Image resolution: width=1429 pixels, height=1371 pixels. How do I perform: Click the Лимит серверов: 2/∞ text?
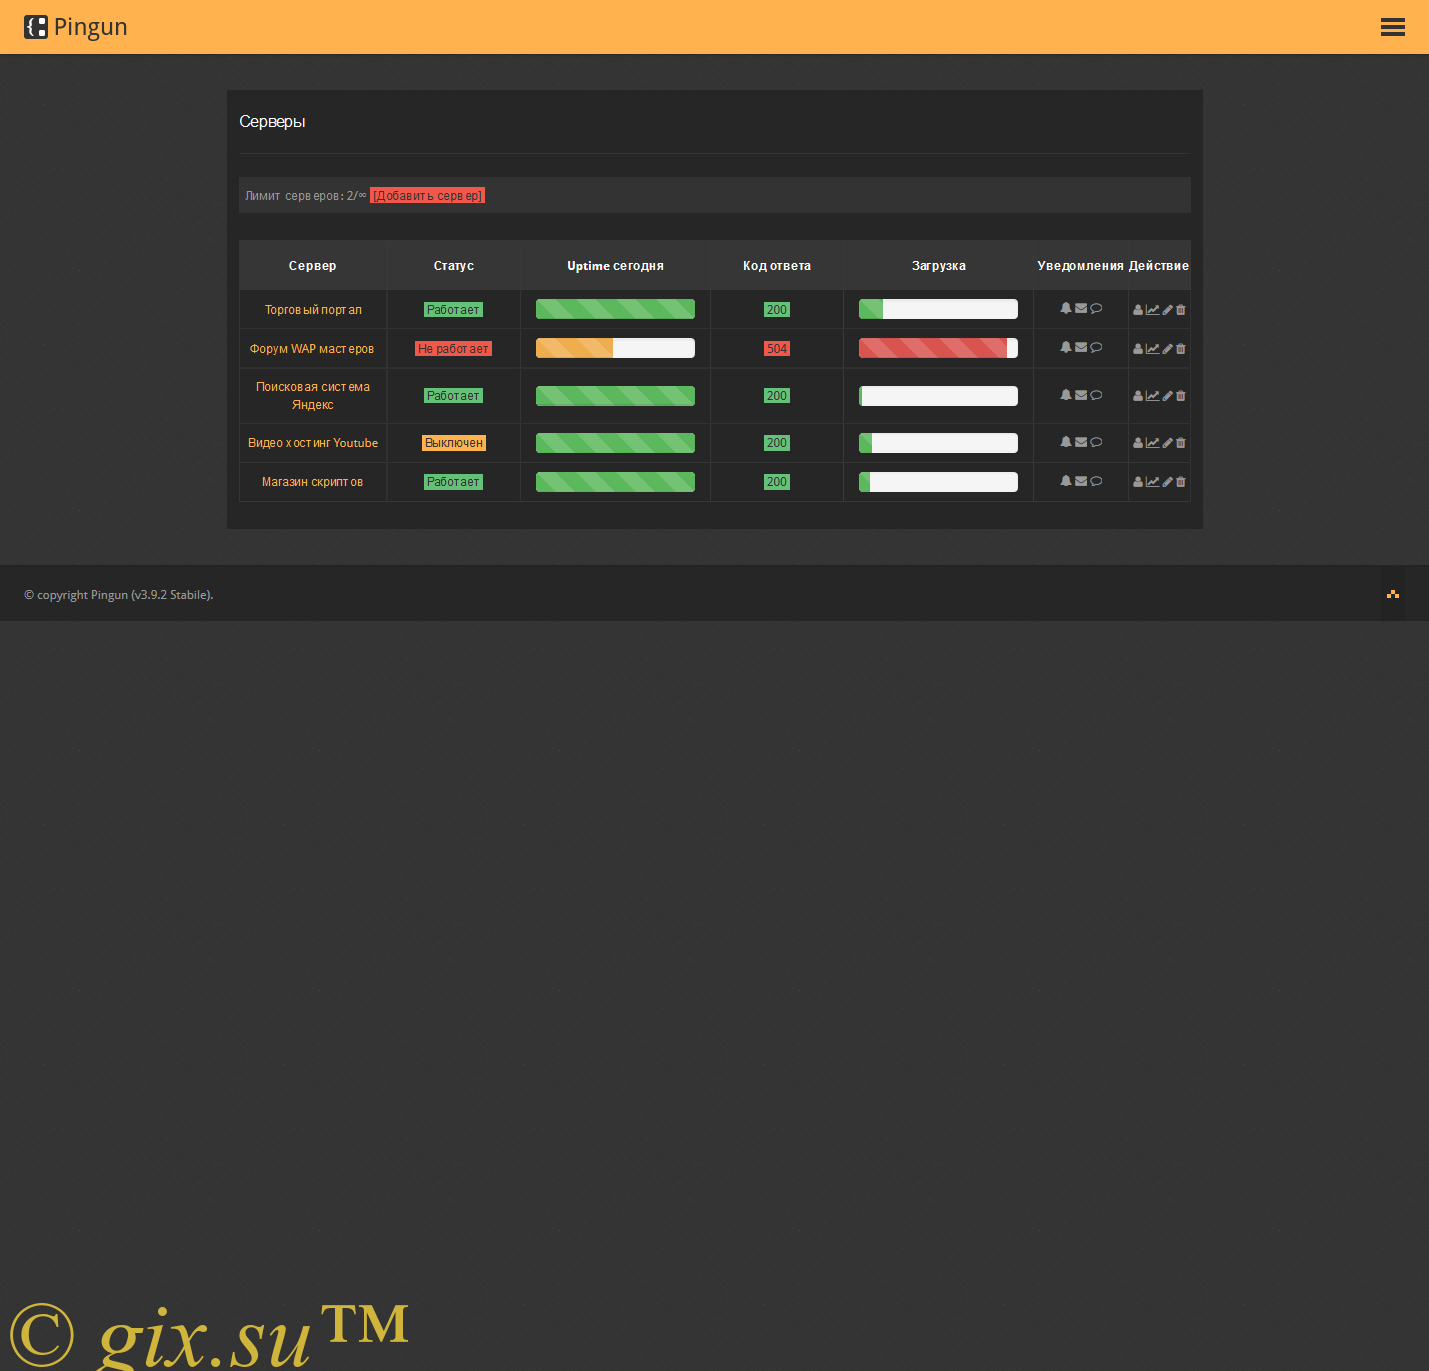[x=306, y=195]
